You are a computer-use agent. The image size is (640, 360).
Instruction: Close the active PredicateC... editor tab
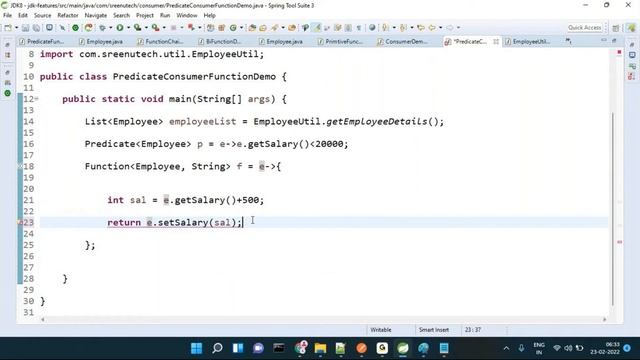[x=496, y=42]
